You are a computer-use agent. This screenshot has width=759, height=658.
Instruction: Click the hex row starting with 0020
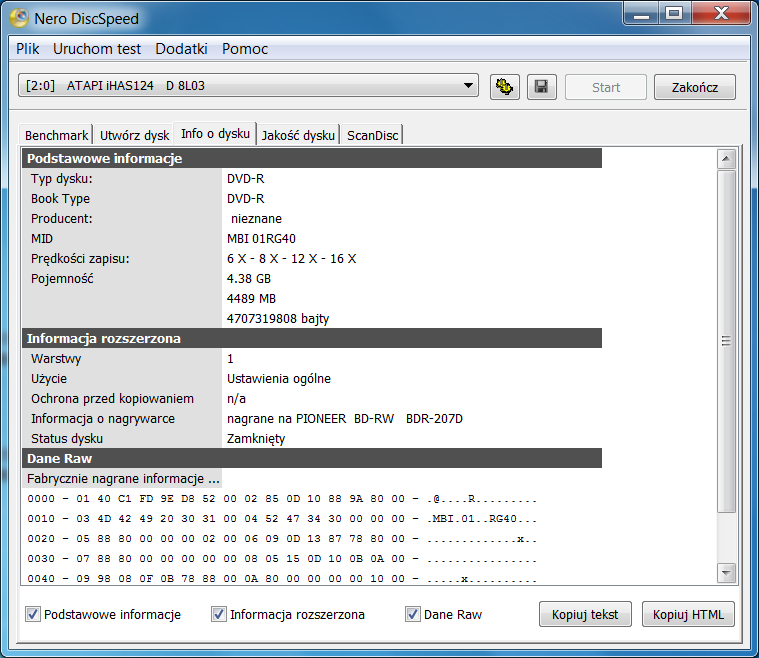[282, 539]
